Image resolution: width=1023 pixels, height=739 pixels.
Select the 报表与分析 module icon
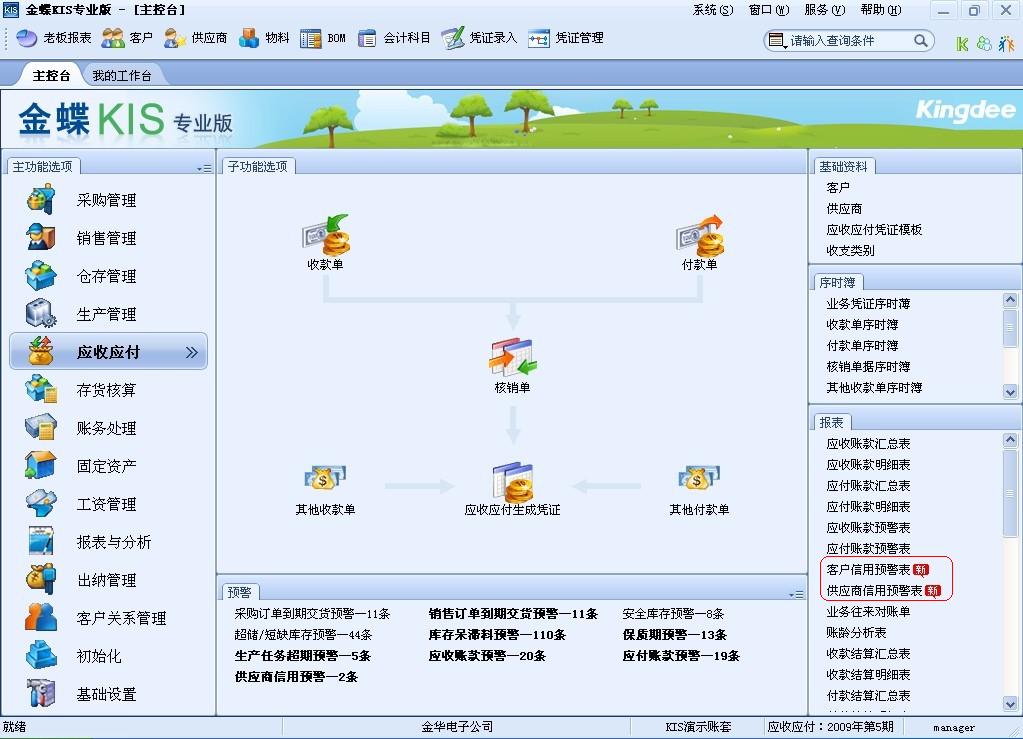(40, 541)
